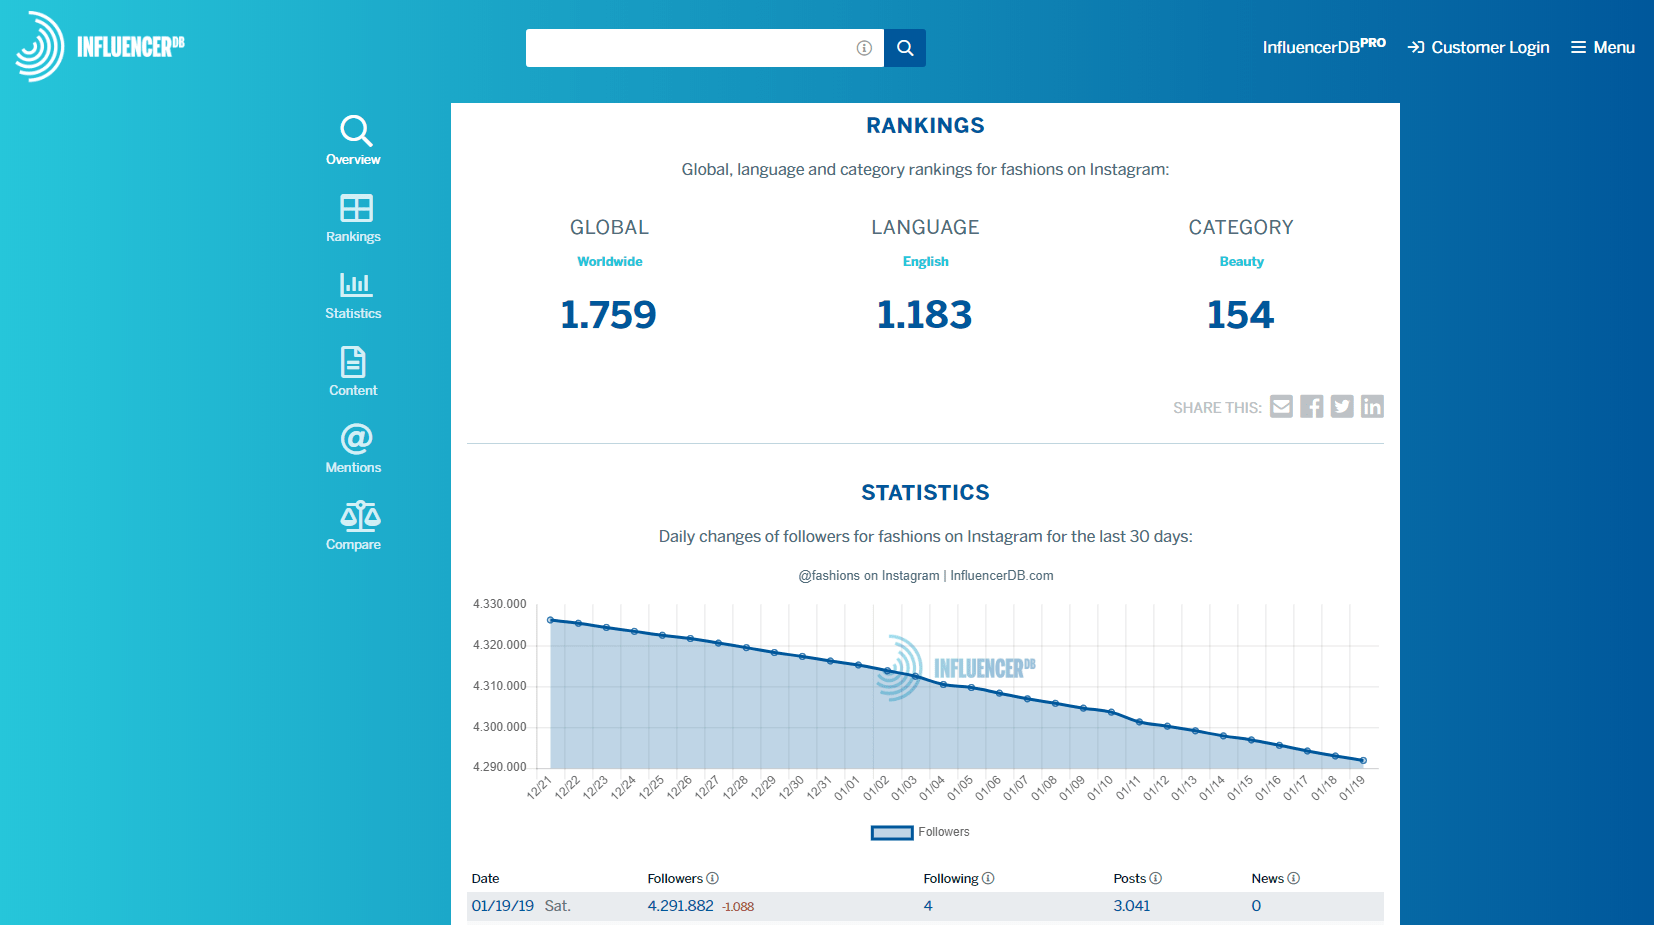Click info icon next to Following column
1654x925 pixels.
988,878
